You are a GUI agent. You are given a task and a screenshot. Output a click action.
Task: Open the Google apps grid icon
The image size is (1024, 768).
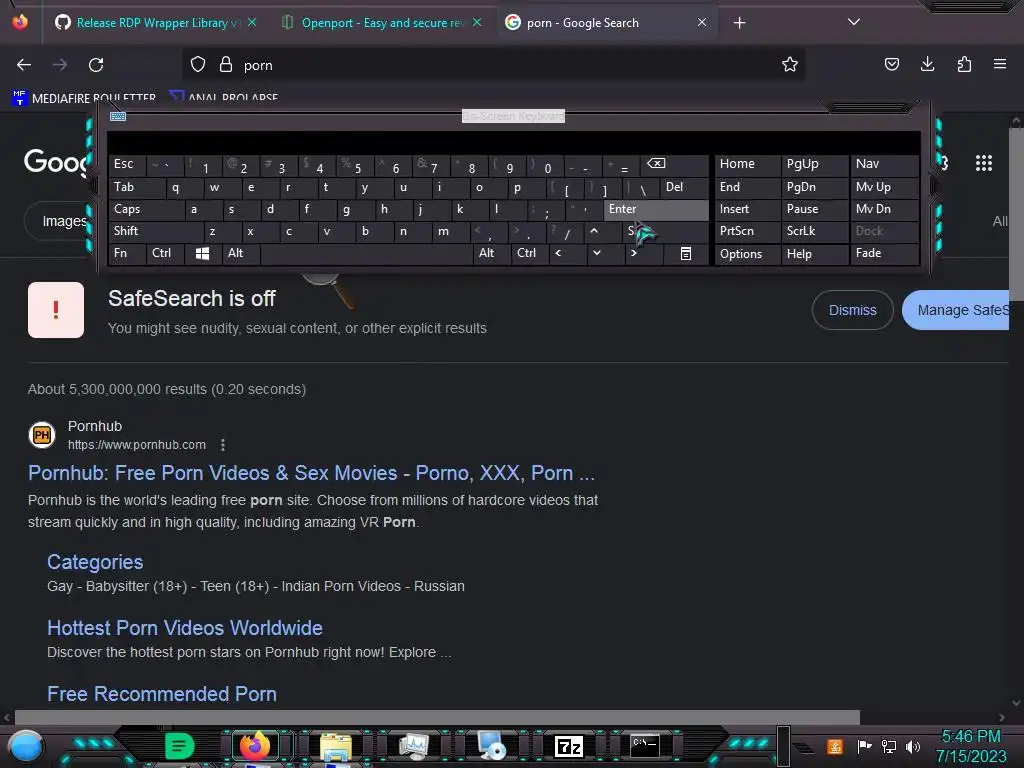pyautogui.click(x=984, y=163)
